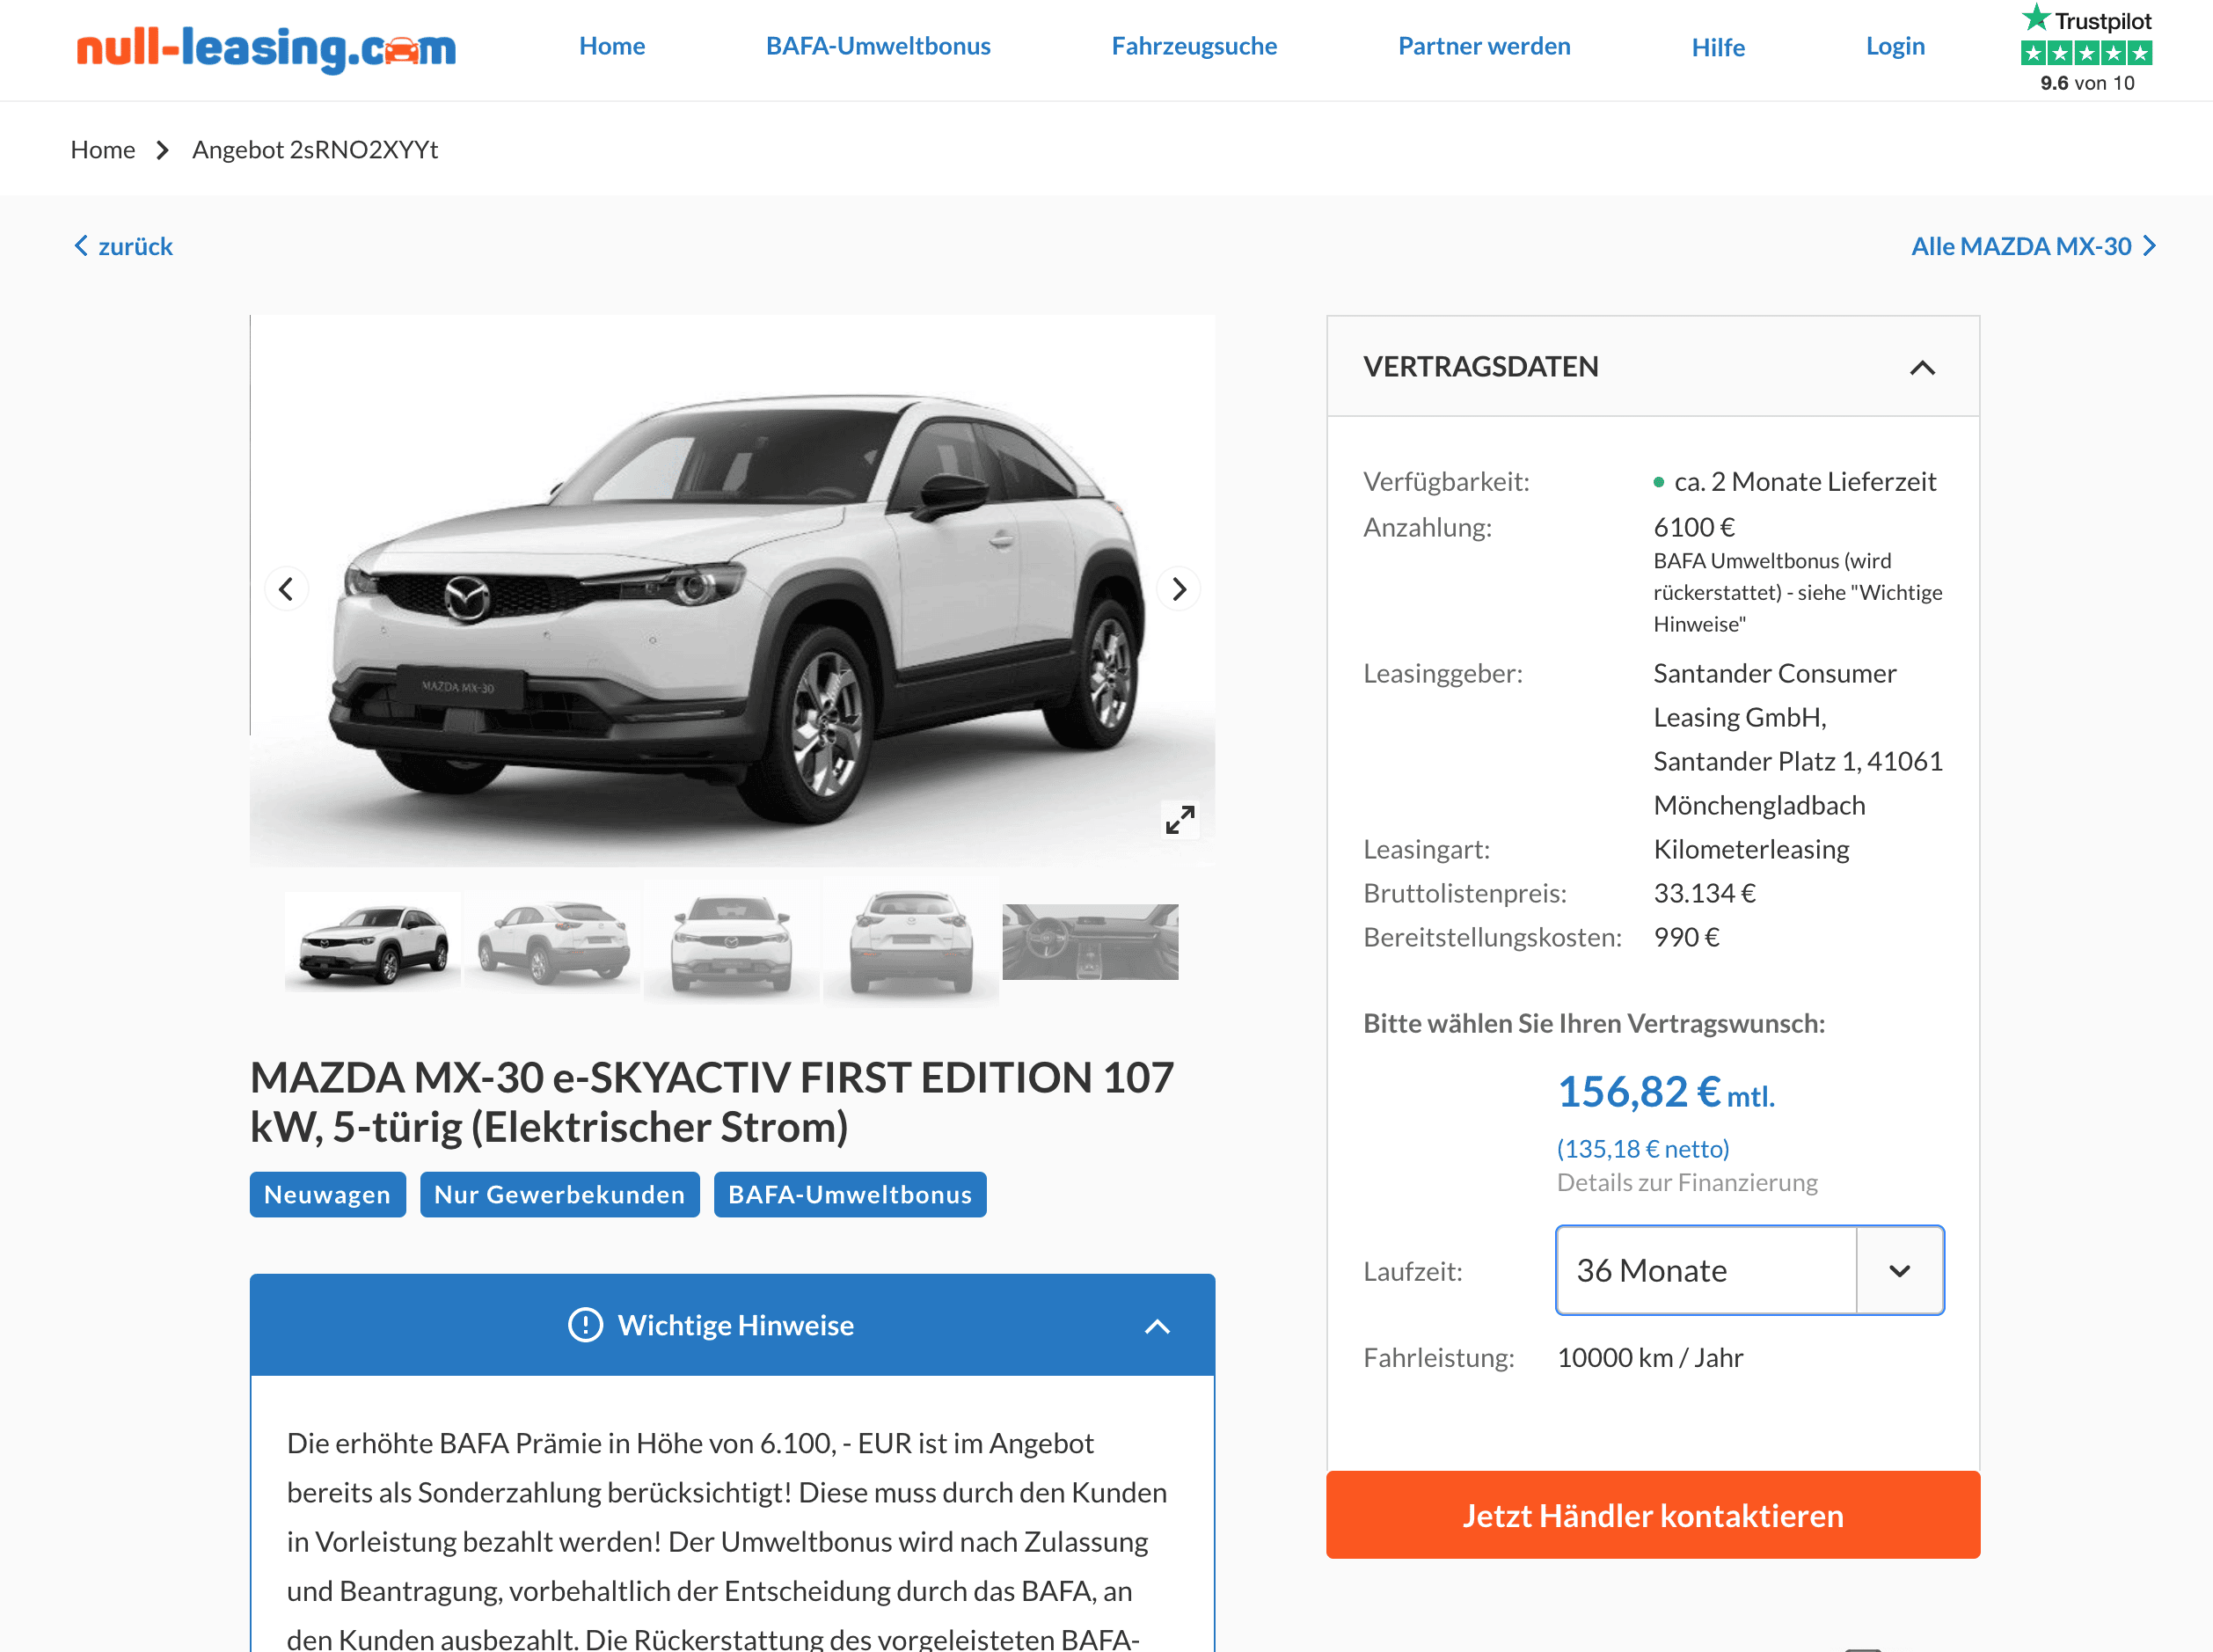Open Details zur Finanzierung link
2213x1652 pixels.
coord(1687,1183)
